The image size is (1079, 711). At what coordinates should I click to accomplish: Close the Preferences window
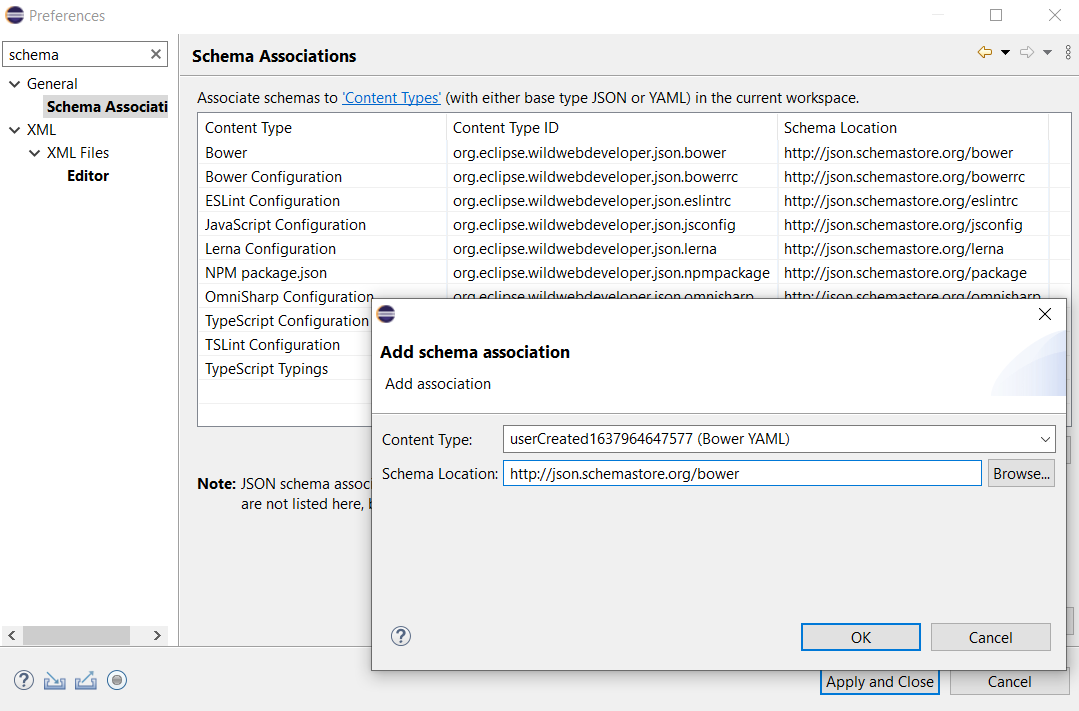pyautogui.click(x=1054, y=15)
